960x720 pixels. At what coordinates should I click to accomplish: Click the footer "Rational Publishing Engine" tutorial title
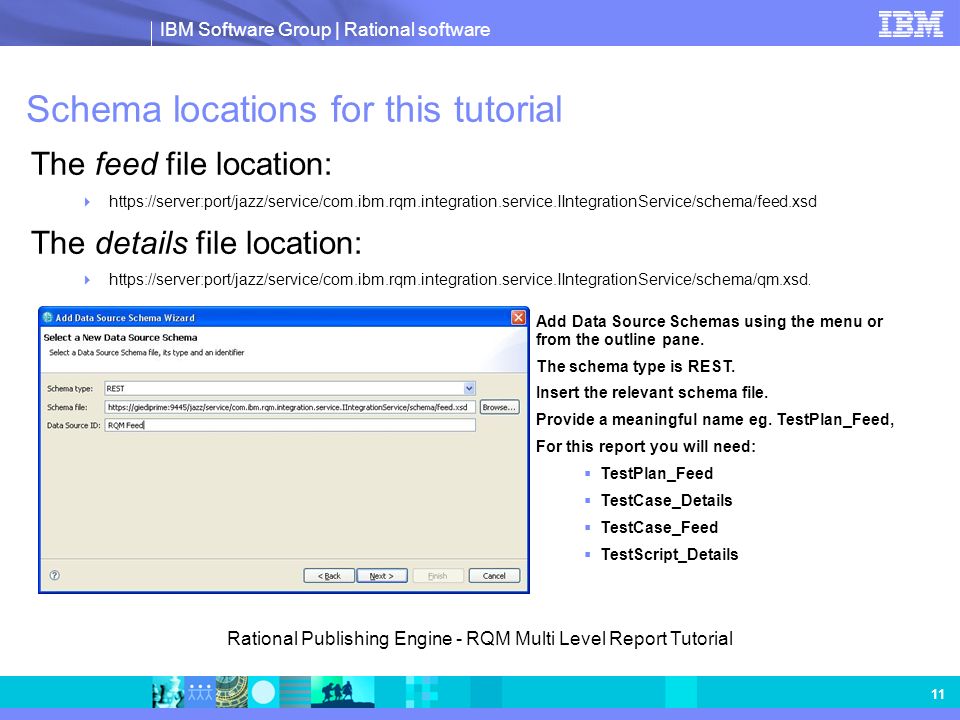point(479,639)
